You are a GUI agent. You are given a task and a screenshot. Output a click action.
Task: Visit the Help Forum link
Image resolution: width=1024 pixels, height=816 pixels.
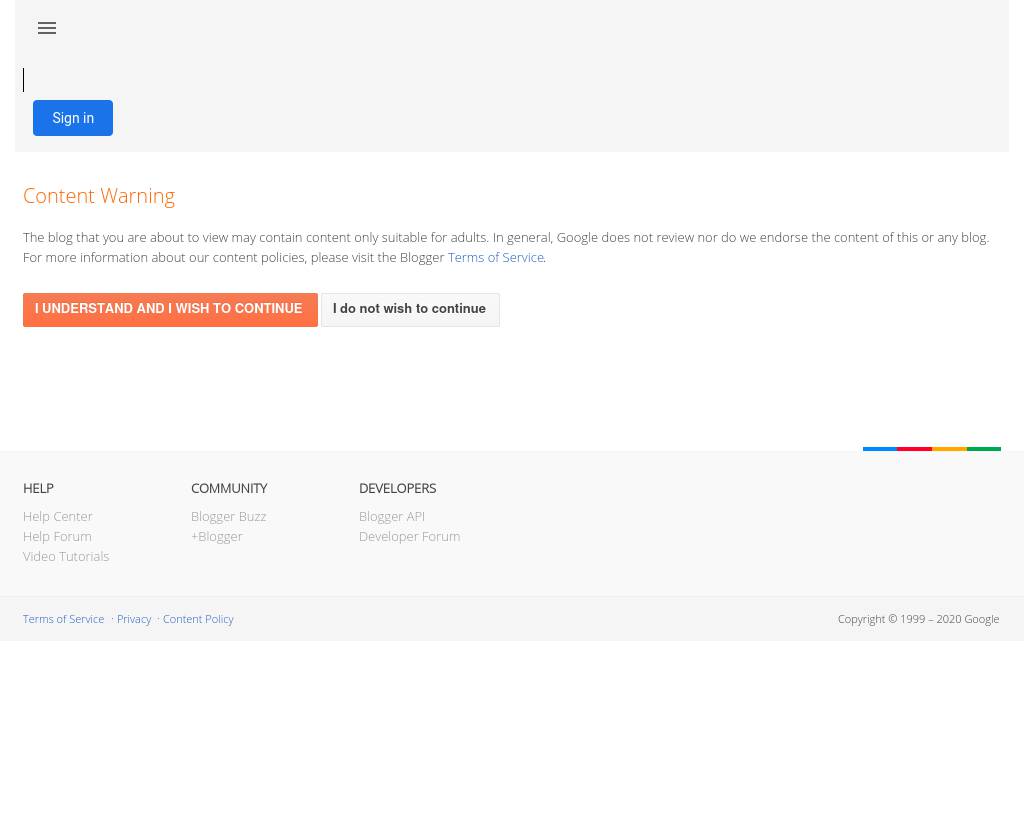(57, 536)
